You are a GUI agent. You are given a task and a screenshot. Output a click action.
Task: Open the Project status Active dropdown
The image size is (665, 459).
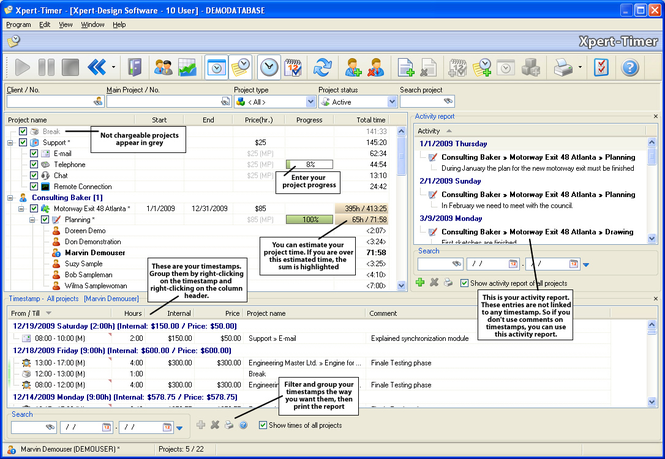392,102
